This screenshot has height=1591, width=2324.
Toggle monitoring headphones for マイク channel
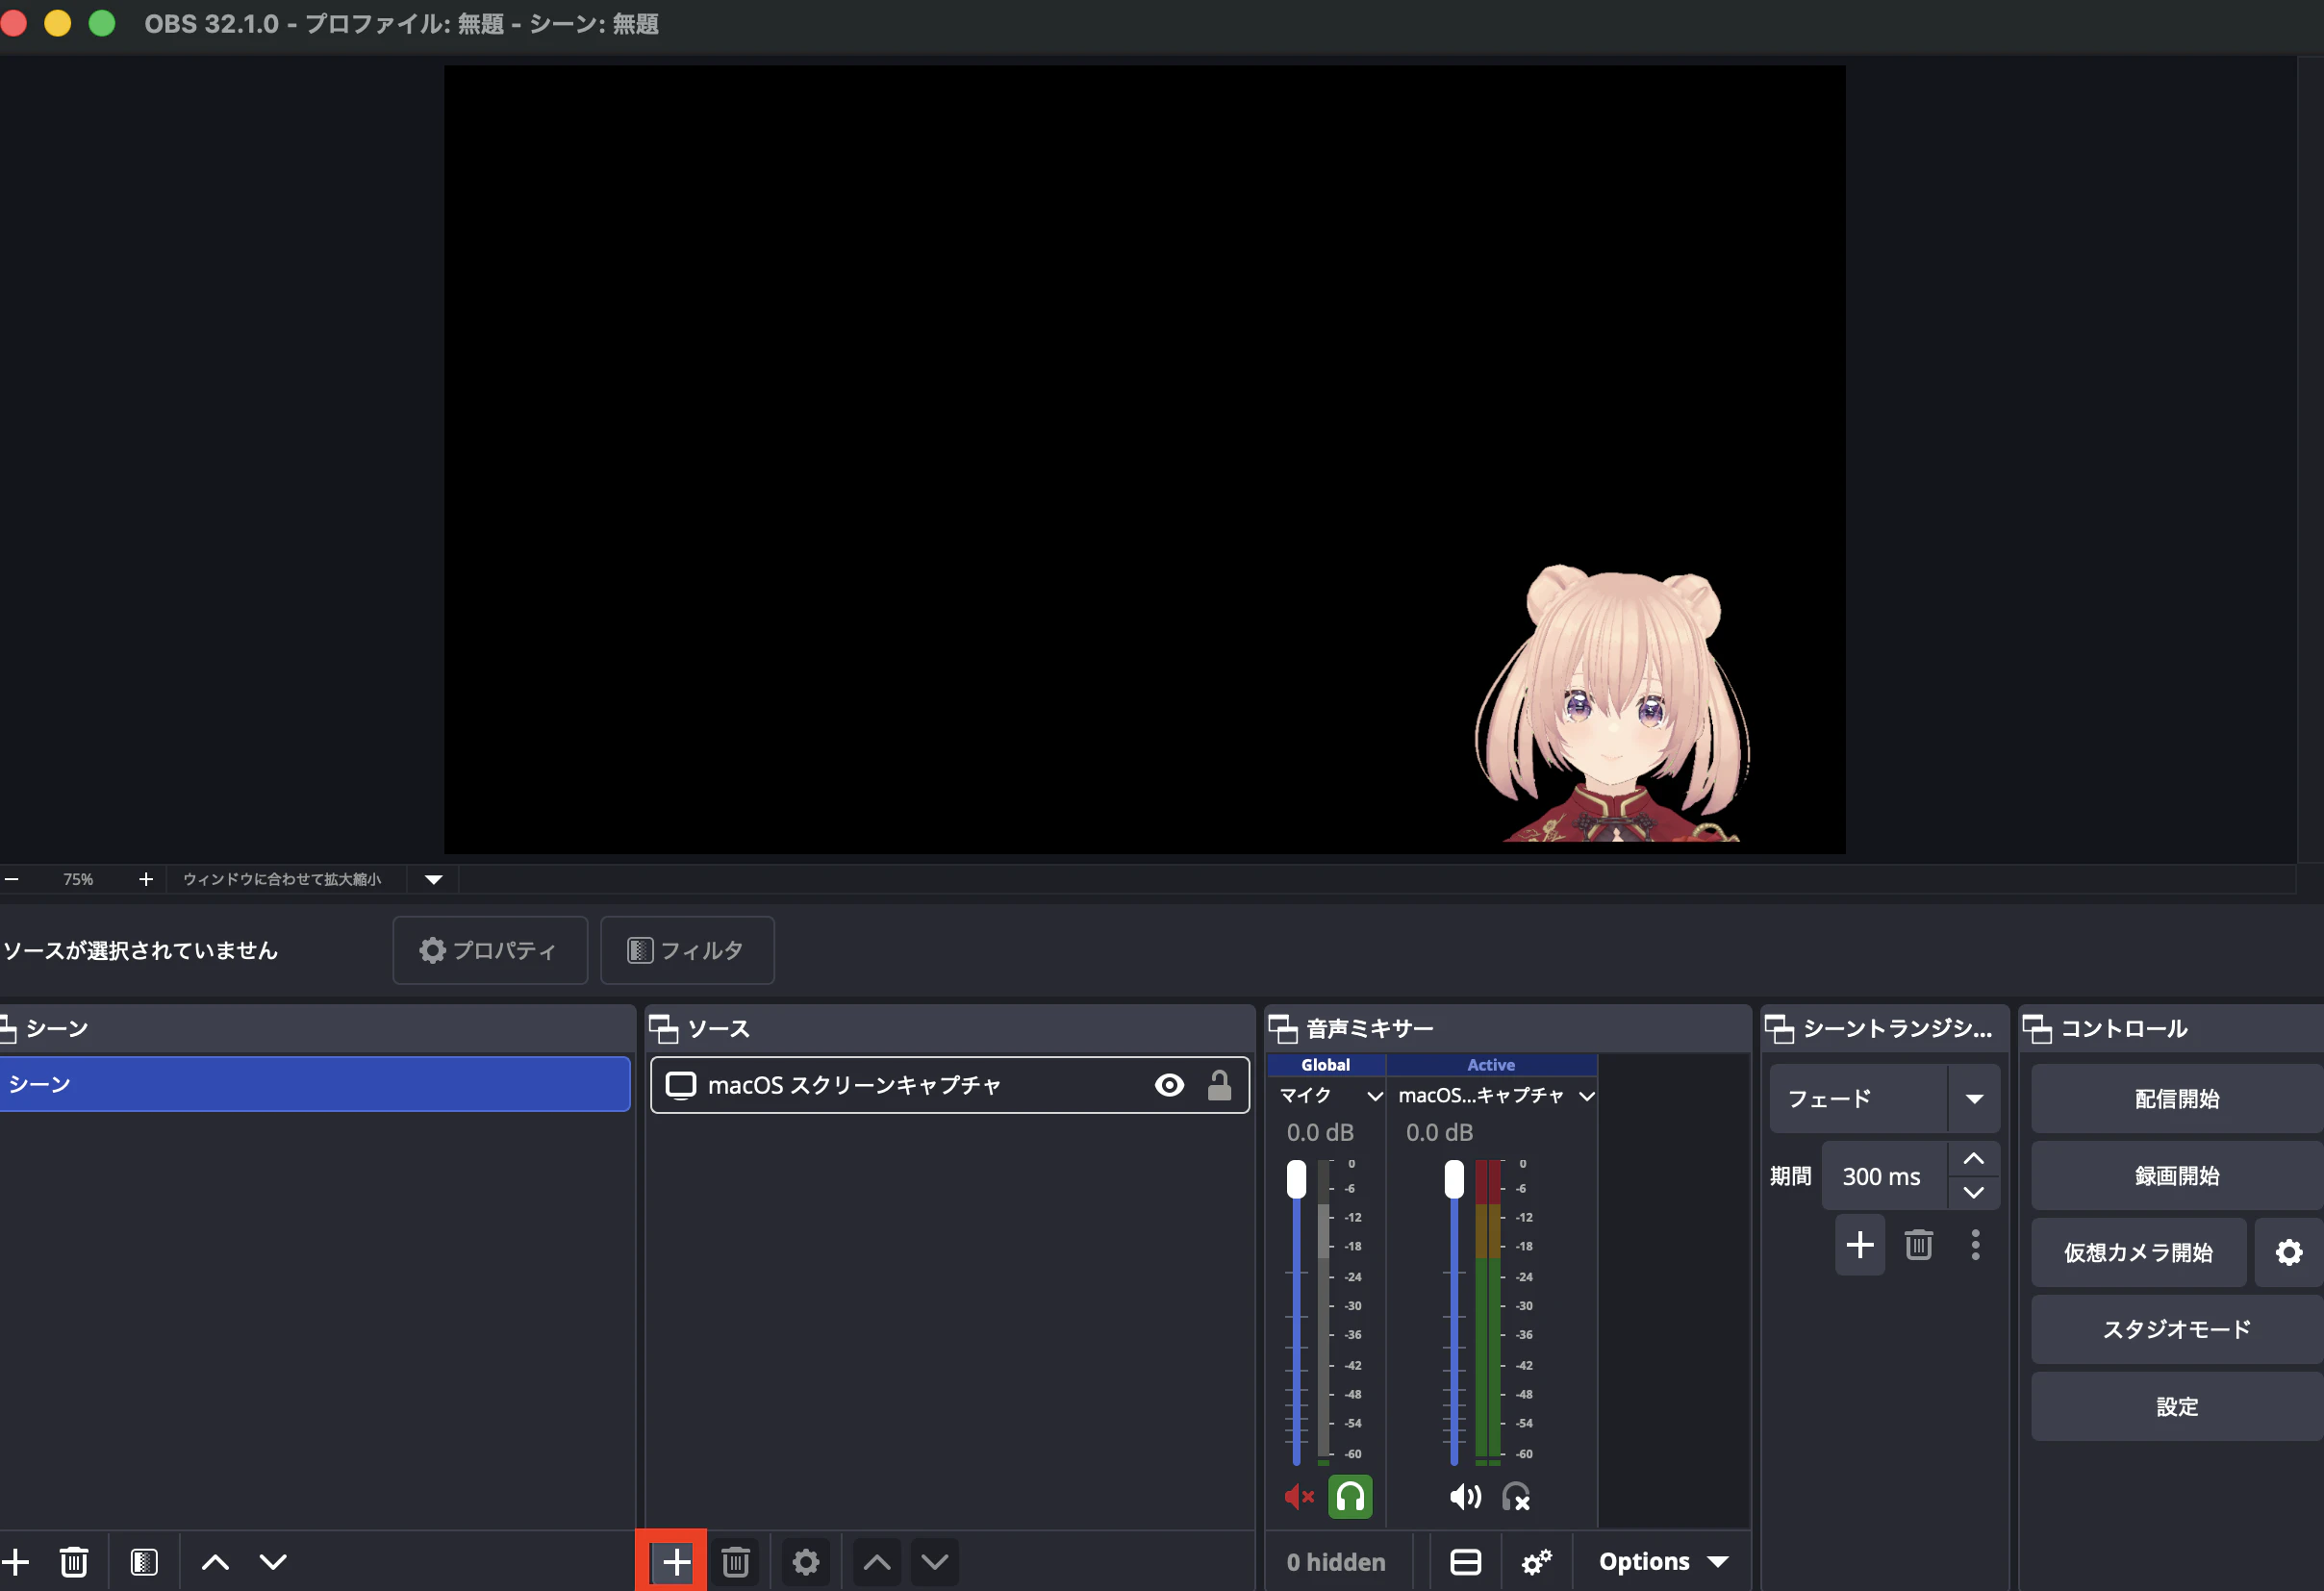[1350, 1496]
